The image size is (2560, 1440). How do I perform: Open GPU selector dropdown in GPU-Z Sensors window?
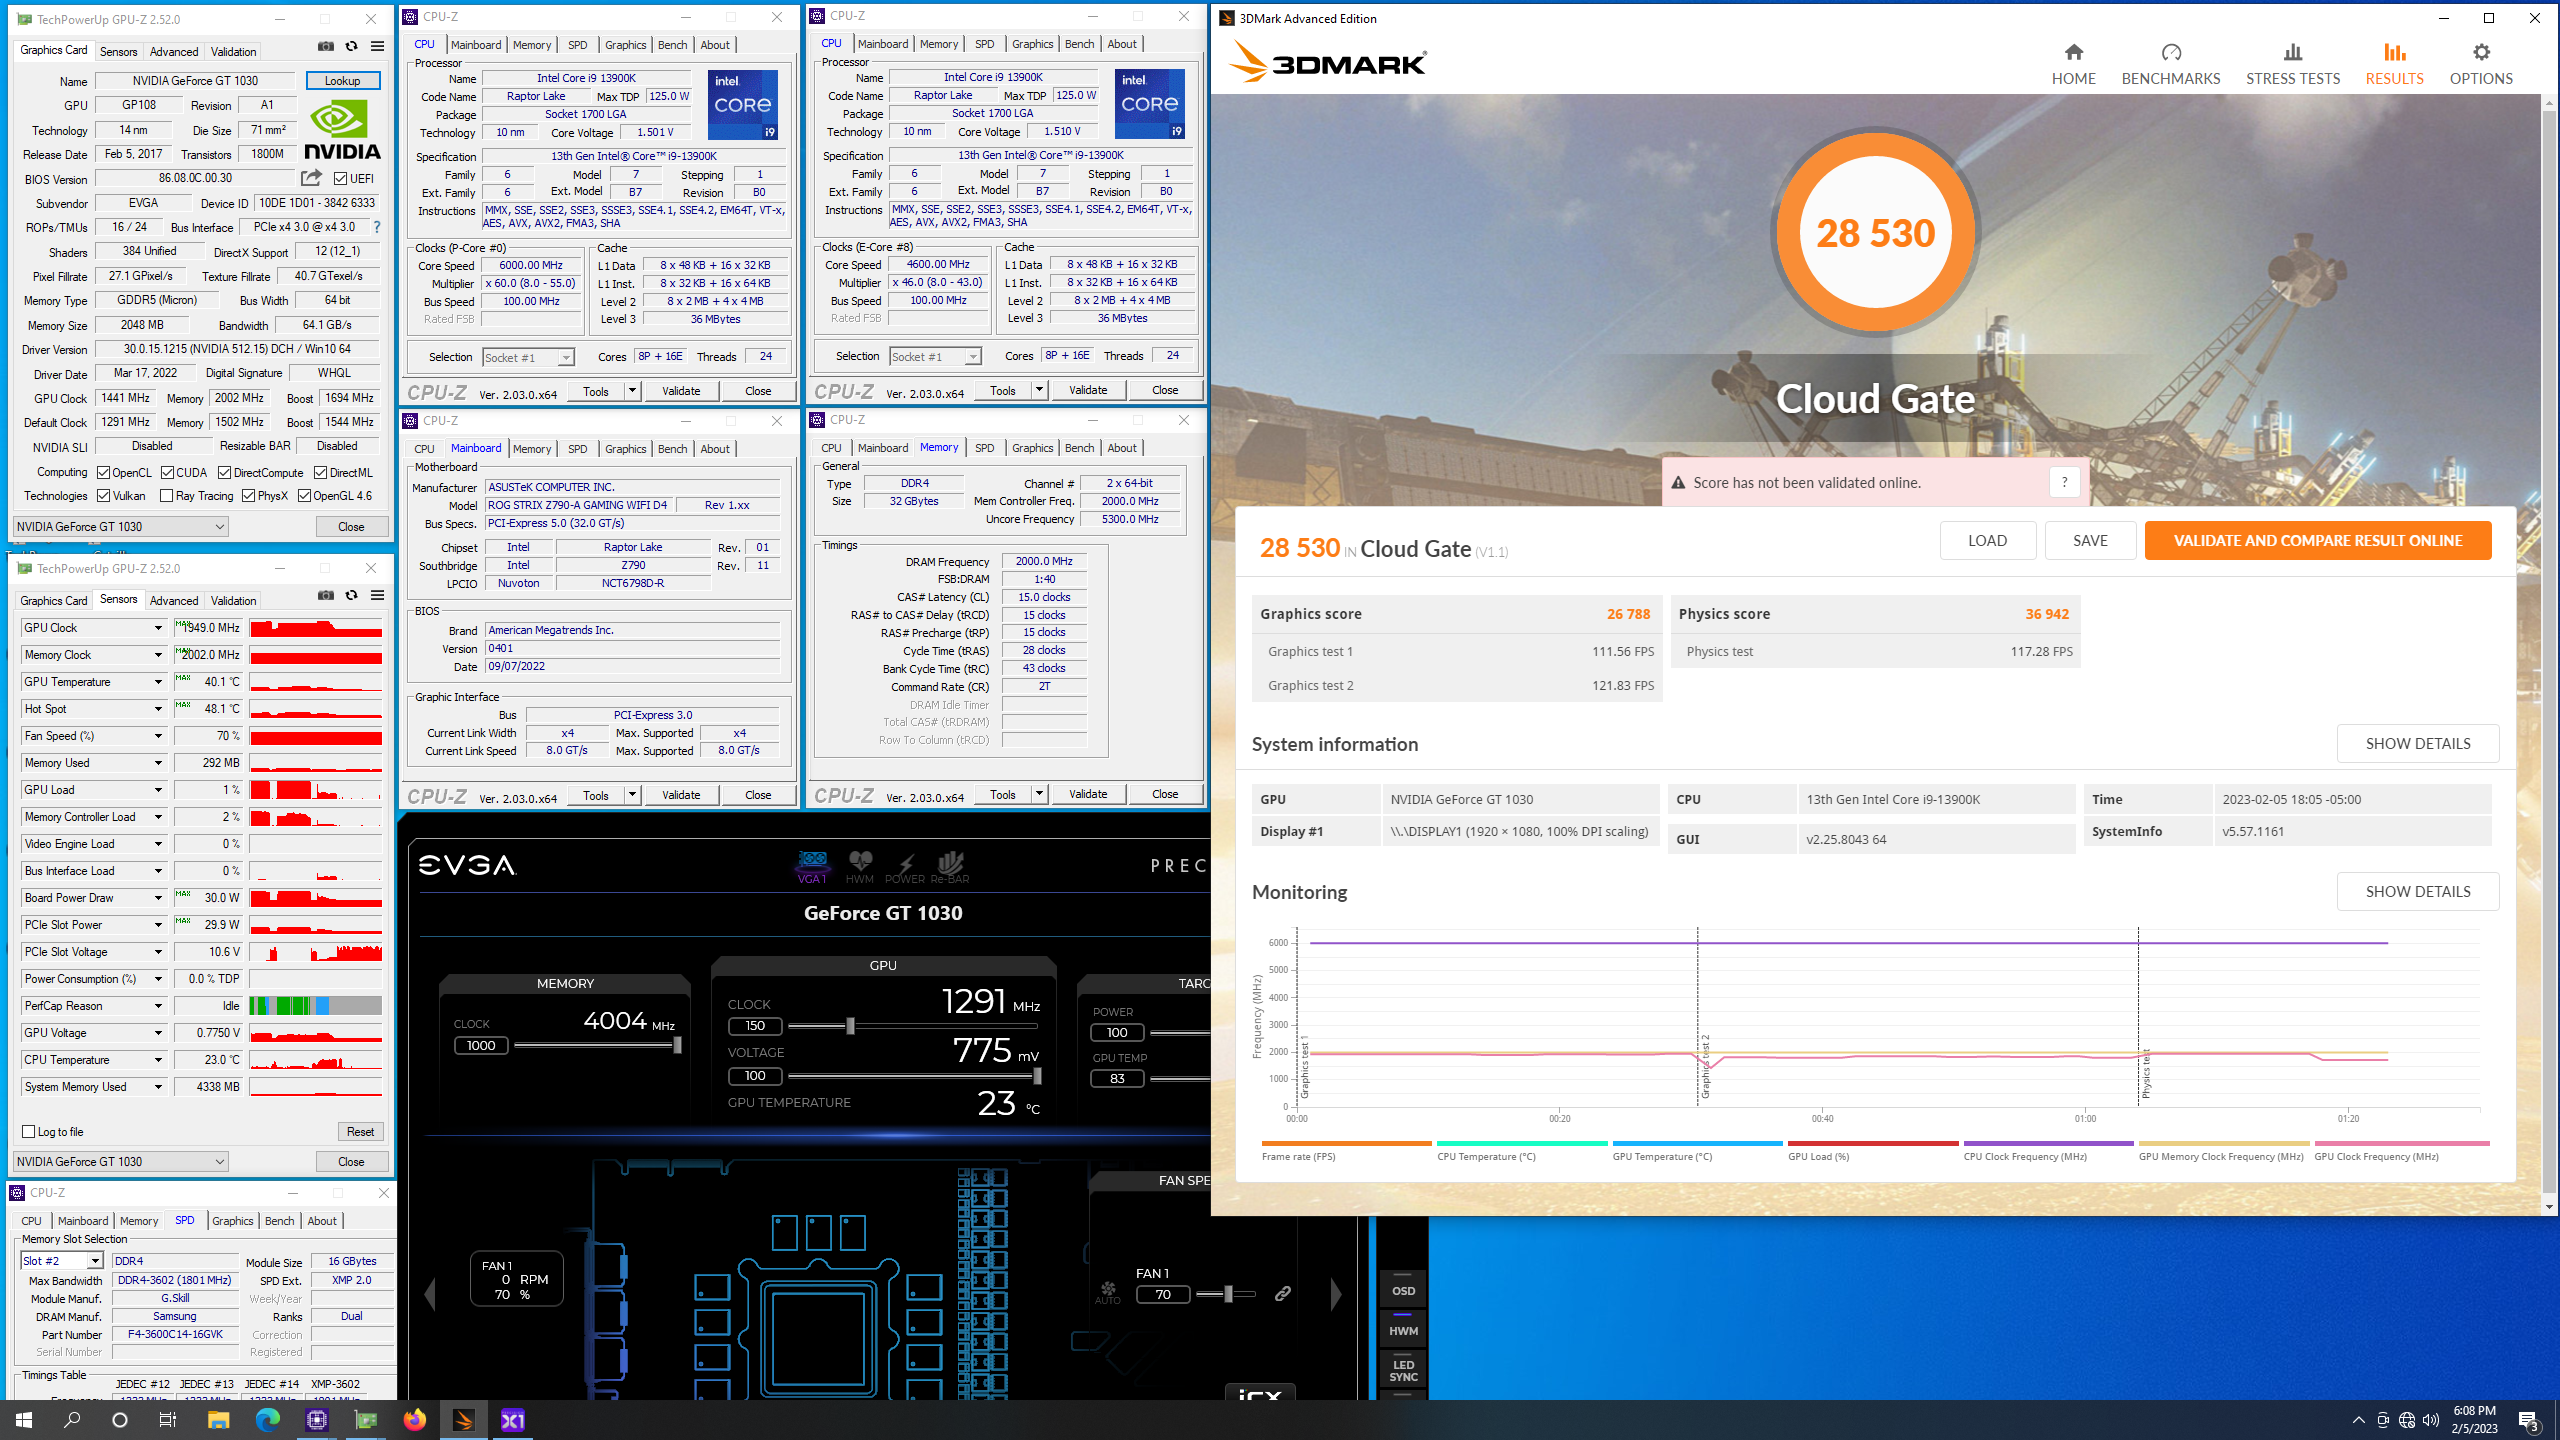coord(120,1161)
